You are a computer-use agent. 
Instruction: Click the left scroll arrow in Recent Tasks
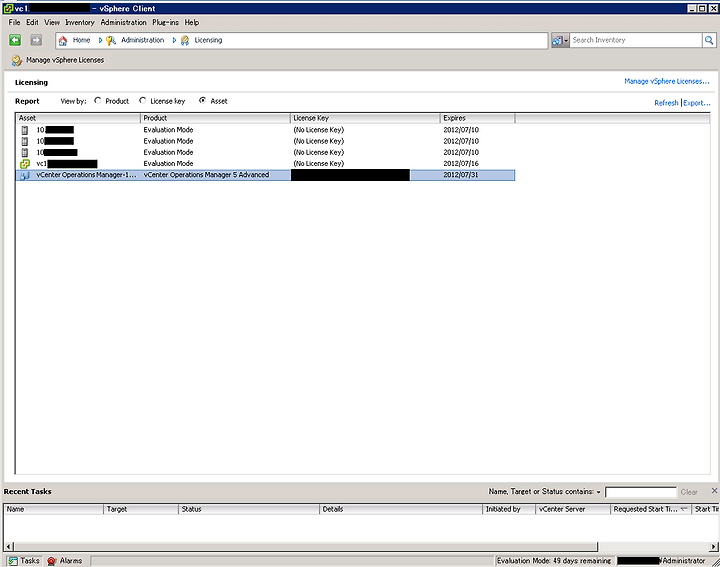pyautogui.click(x=8, y=547)
